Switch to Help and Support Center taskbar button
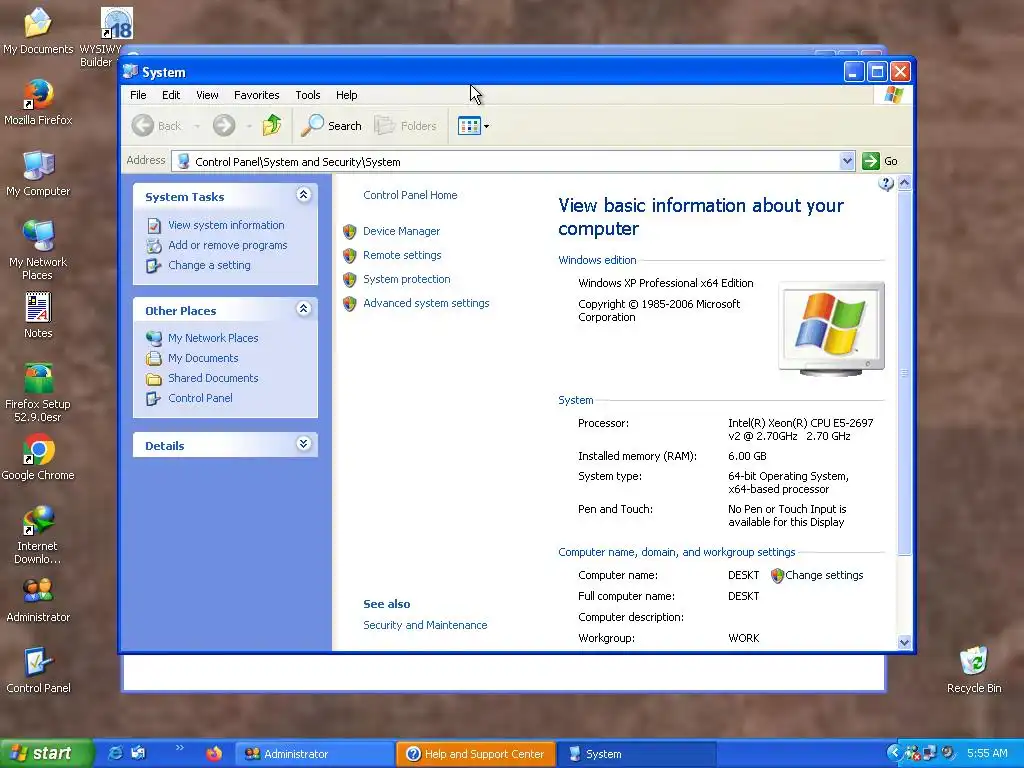 476,754
